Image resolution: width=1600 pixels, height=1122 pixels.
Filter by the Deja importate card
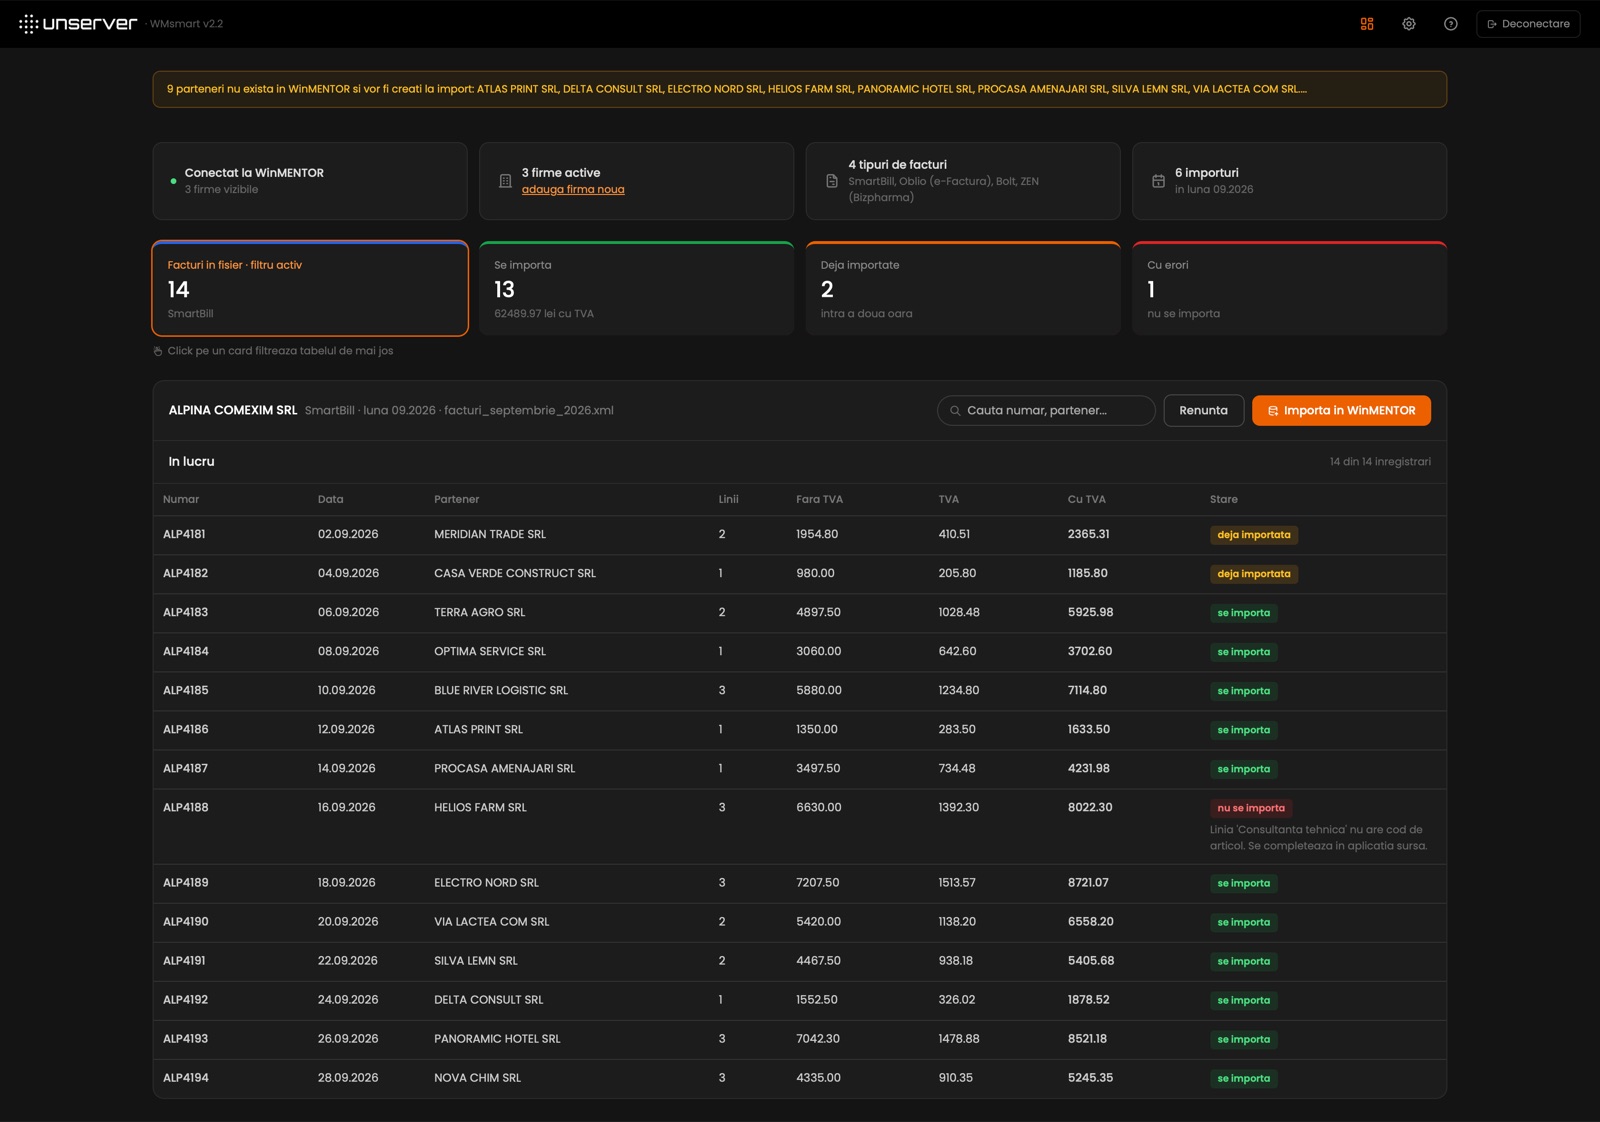point(963,289)
